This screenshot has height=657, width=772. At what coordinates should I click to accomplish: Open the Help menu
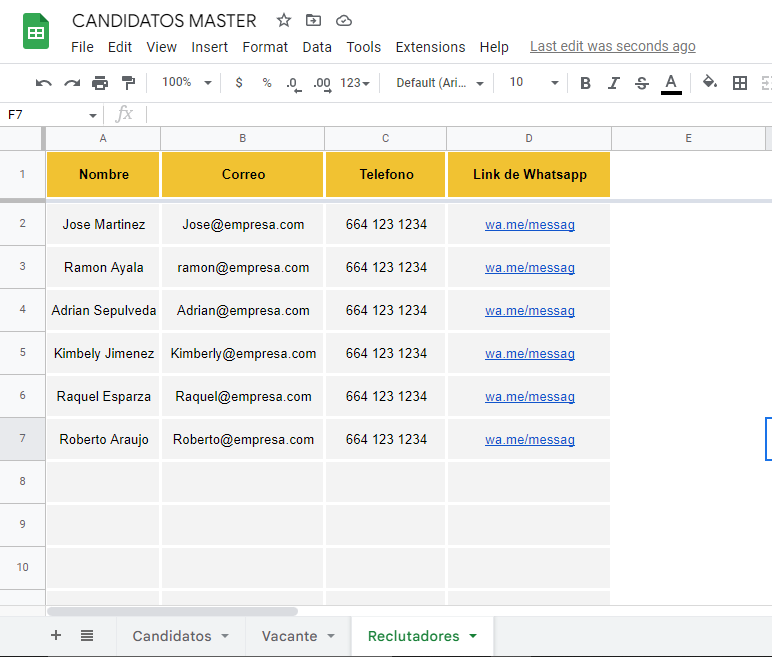pyautogui.click(x=494, y=47)
